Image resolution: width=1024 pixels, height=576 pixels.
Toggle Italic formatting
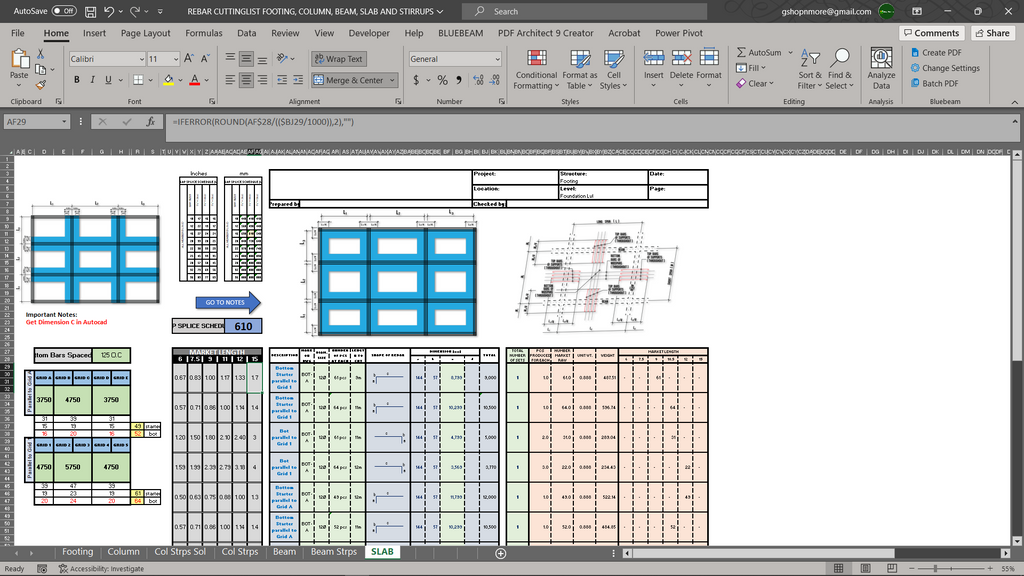[92, 80]
